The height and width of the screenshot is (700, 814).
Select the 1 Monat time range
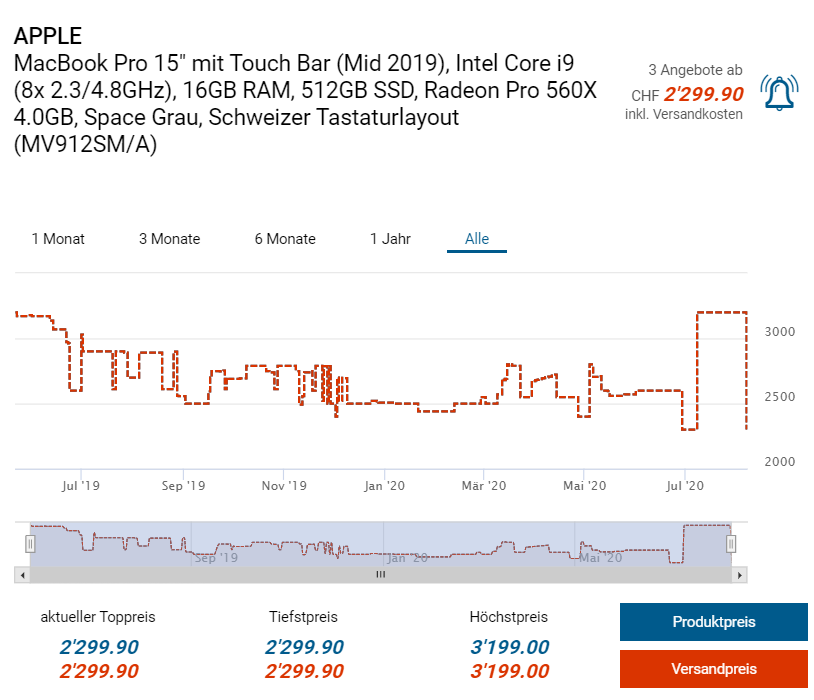tap(58, 239)
